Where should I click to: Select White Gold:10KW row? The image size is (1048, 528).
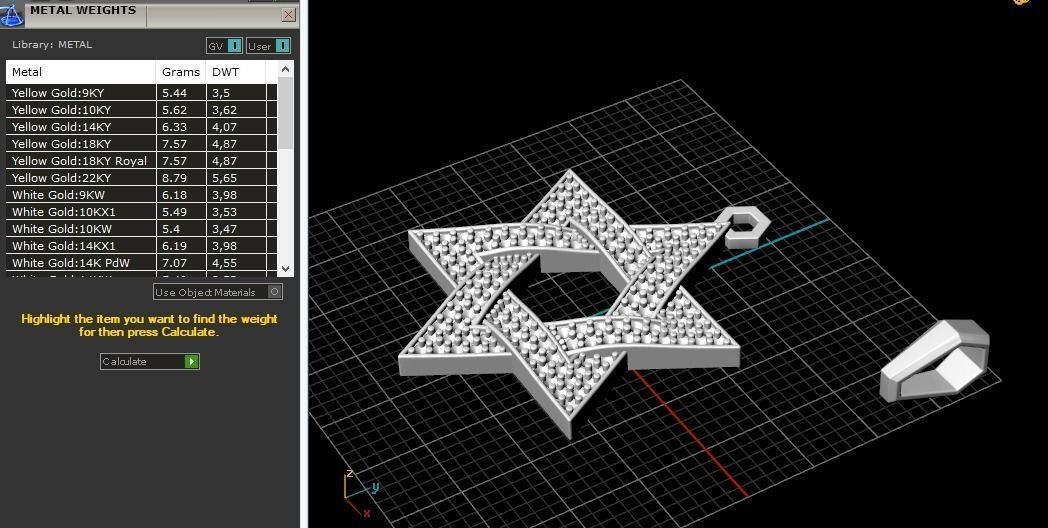(142, 229)
